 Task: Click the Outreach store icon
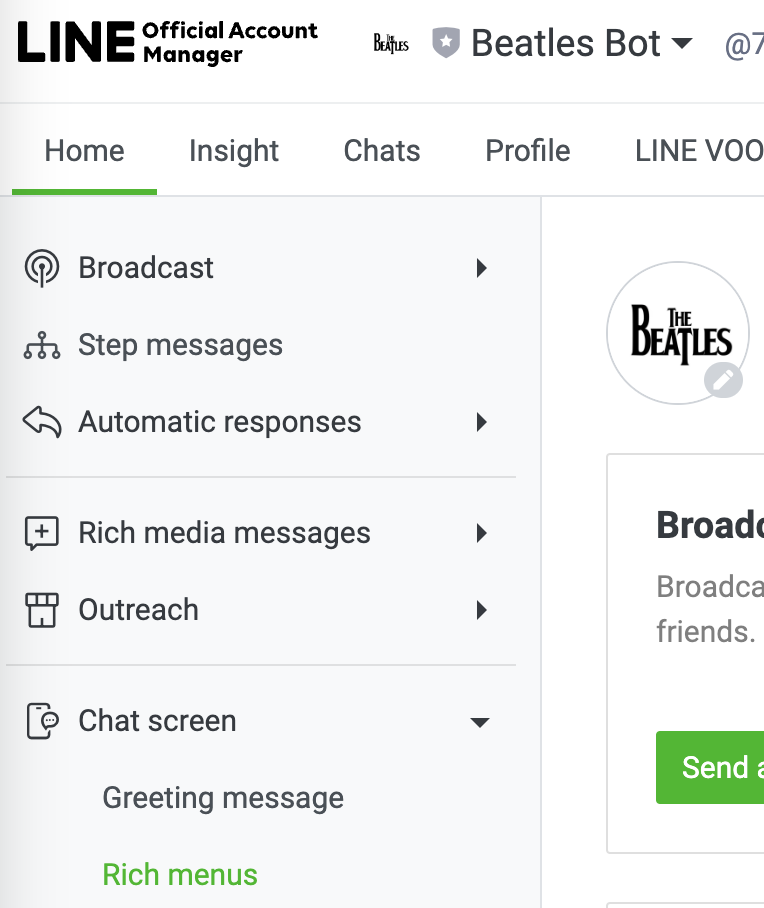tap(42, 610)
